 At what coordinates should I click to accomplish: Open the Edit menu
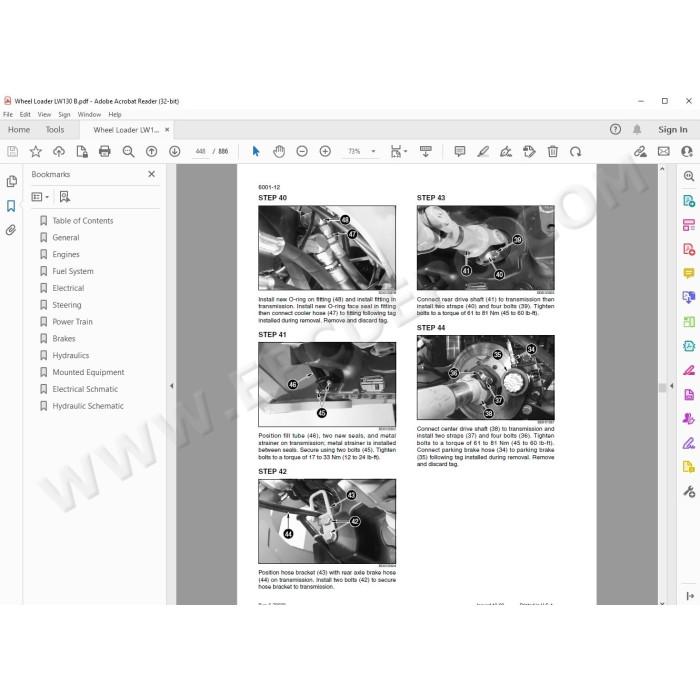tap(25, 115)
